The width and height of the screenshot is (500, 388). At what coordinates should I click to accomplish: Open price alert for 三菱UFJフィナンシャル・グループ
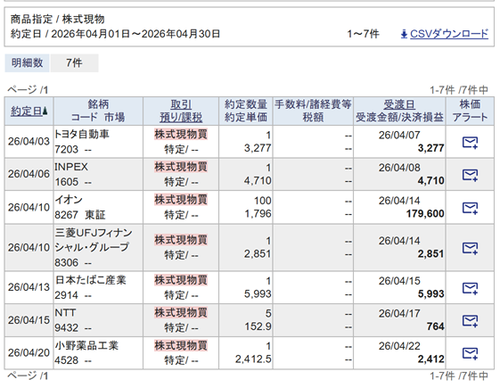click(470, 248)
